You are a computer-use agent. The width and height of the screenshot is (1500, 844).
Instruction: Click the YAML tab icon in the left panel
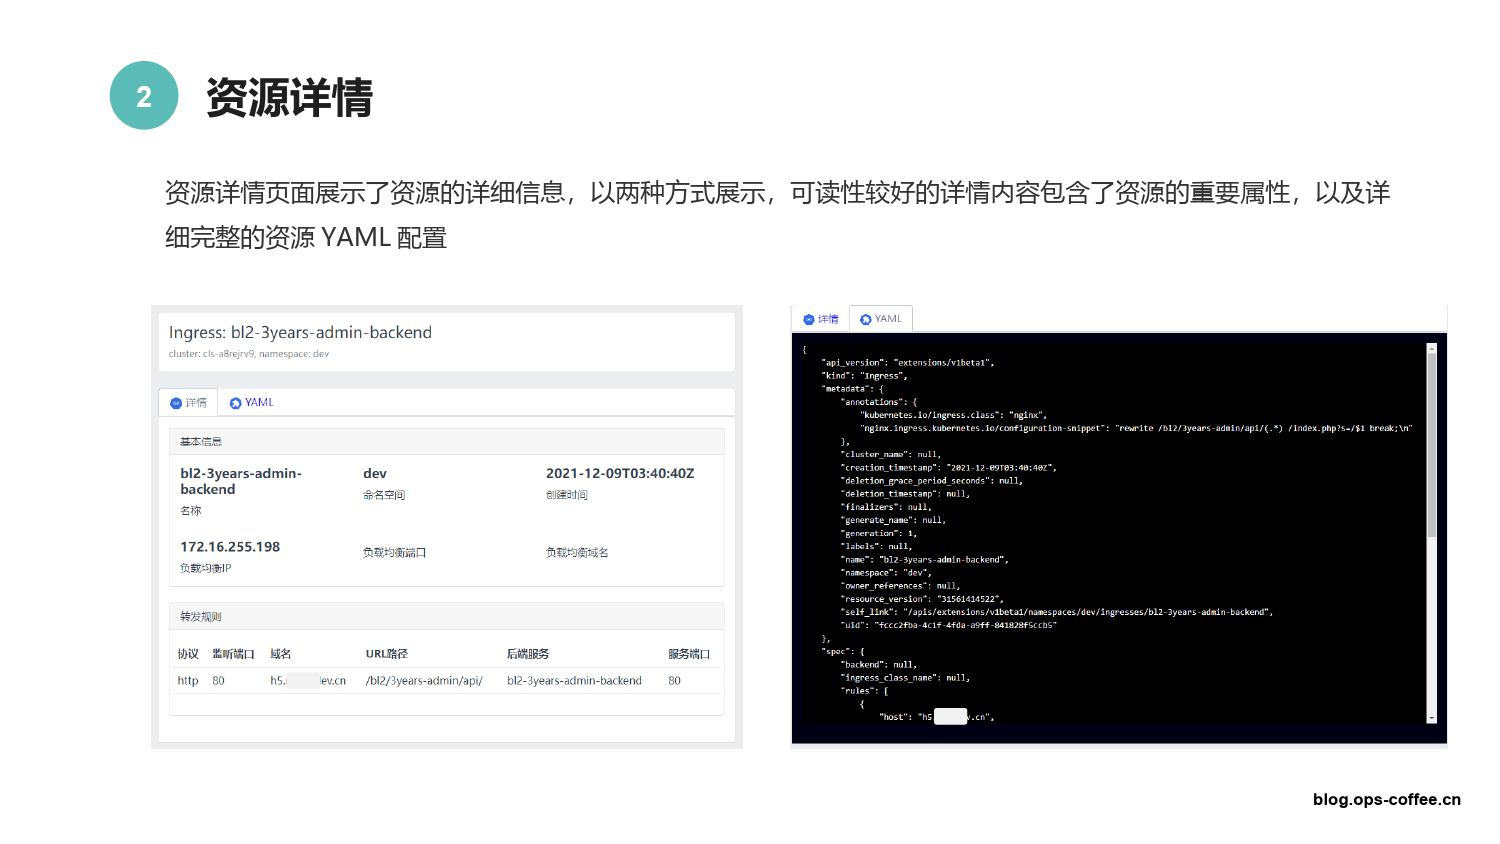[236, 403]
